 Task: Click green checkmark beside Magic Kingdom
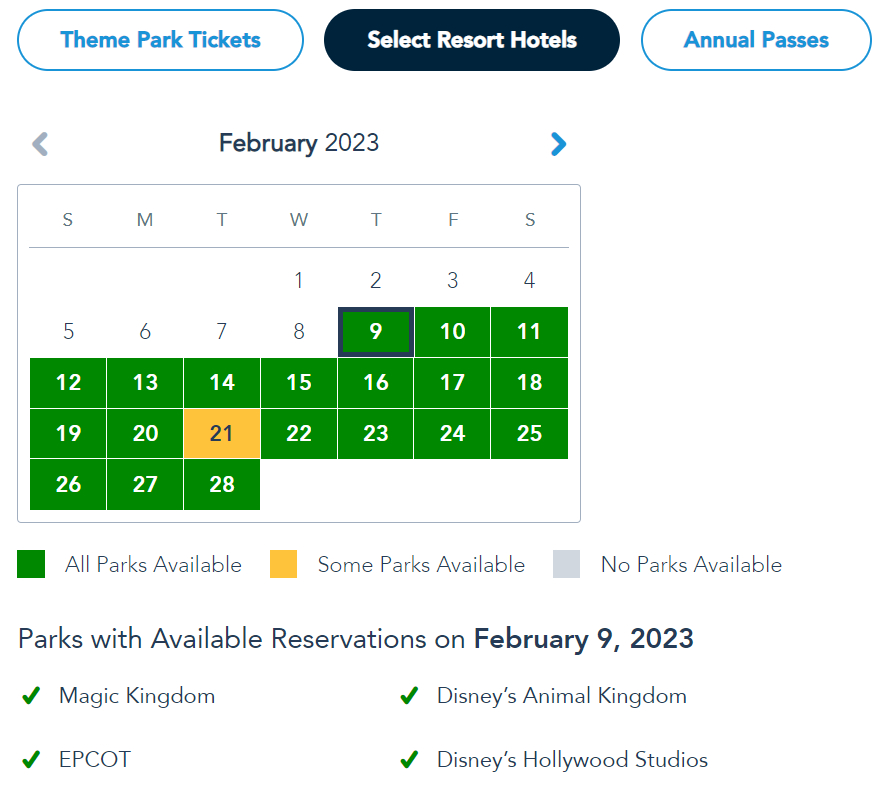[31, 696]
